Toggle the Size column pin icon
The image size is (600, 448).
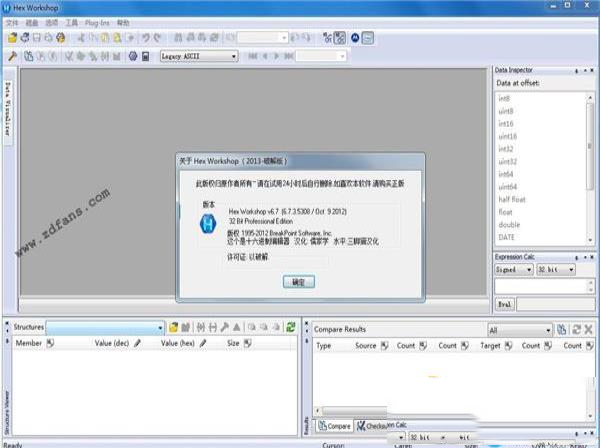click(x=246, y=343)
